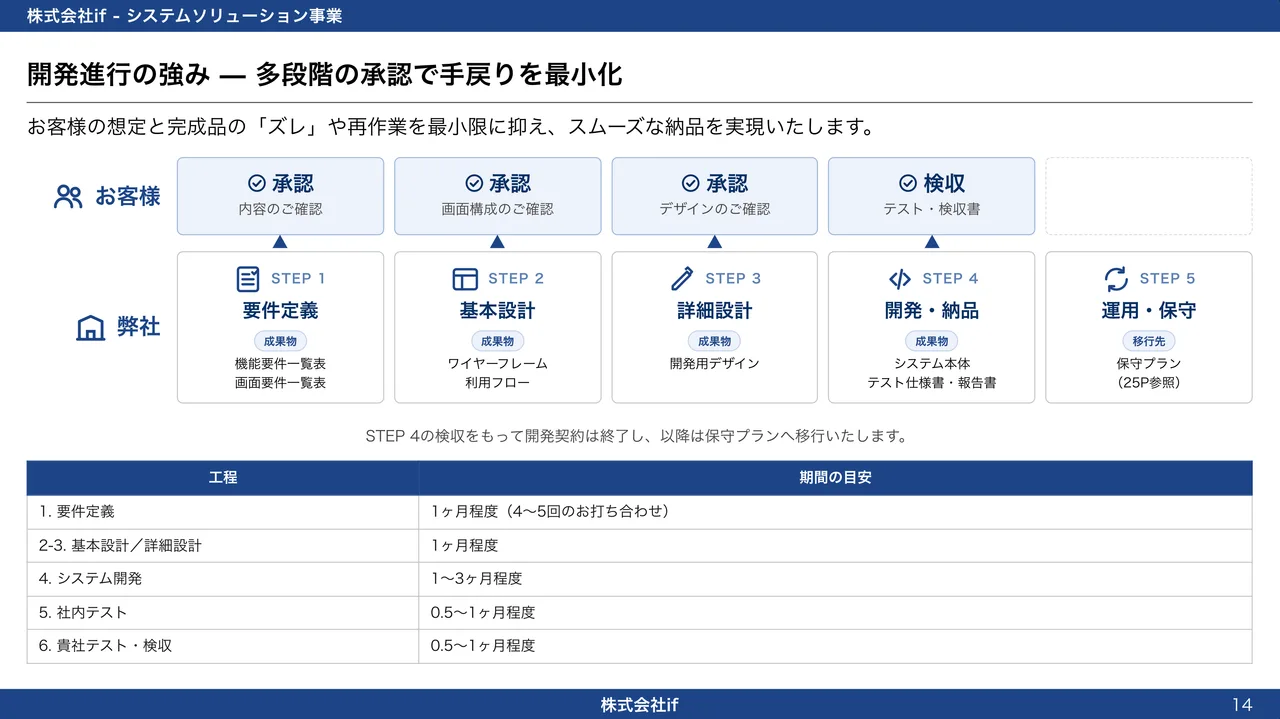The width and height of the screenshot is (1280, 719).
Task: Click the 成果物 badge in STEP 4
Action: (x=932, y=341)
